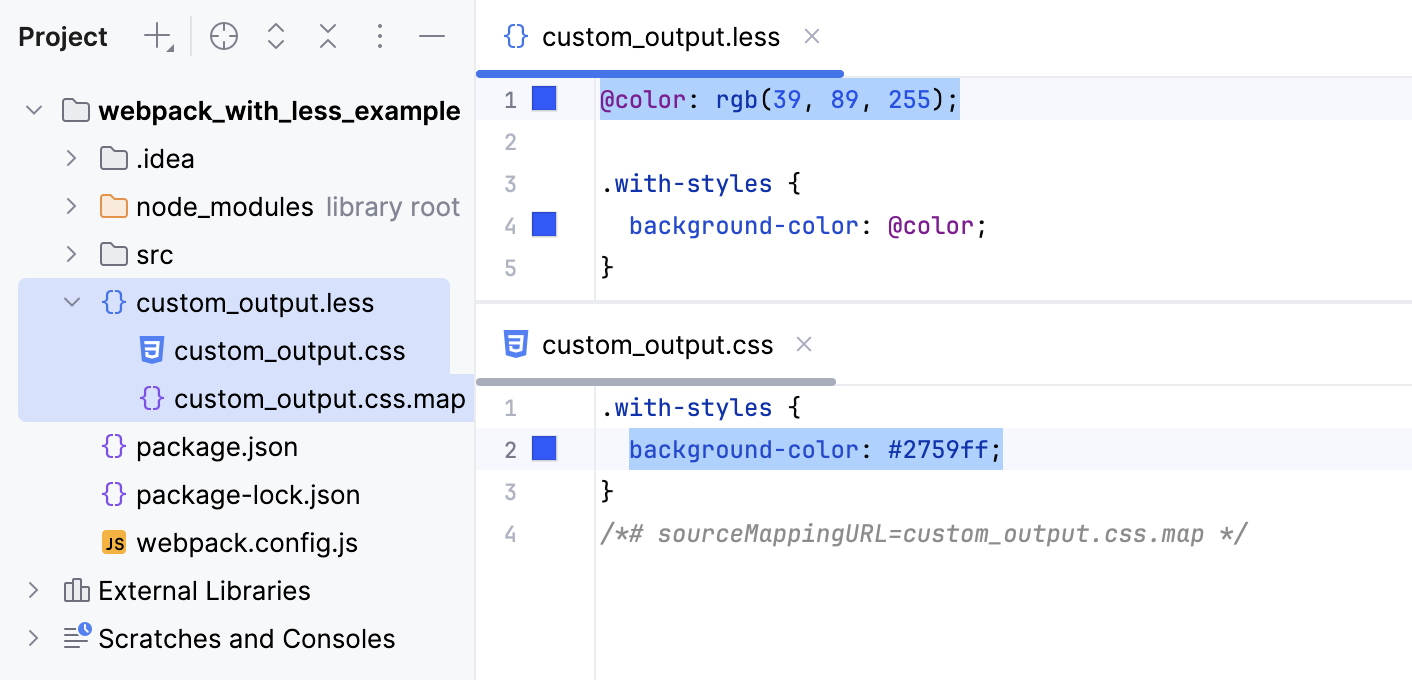Hide the Project tool window with minimize icon

pyautogui.click(x=431, y=36)
